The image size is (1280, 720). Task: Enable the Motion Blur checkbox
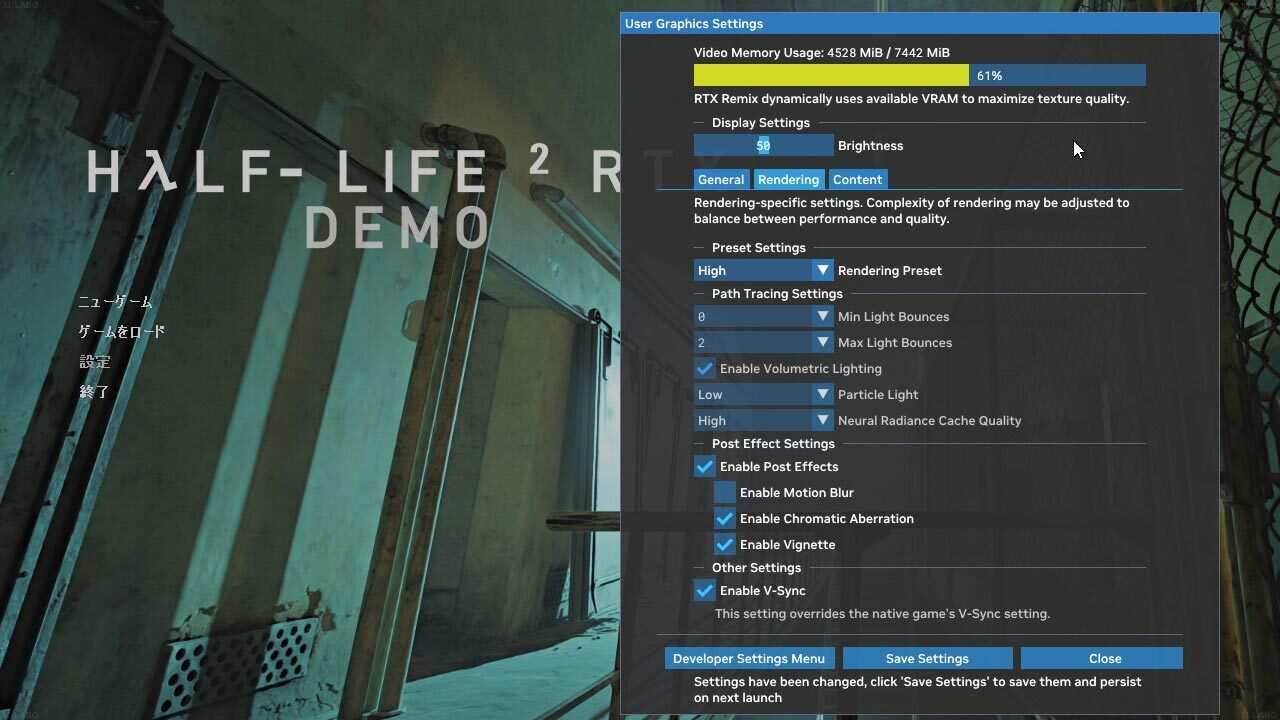click(x=725, y=493)
